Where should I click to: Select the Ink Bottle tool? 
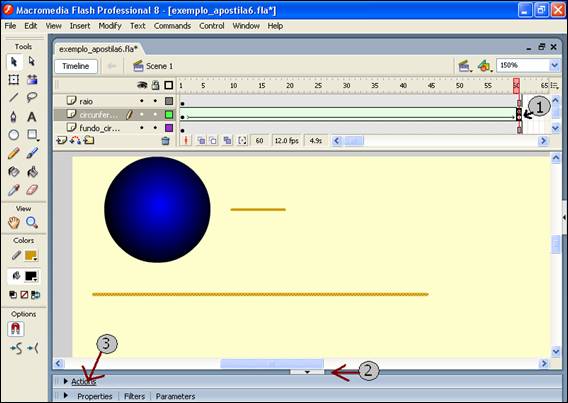pyautogui.click(x=14, y=171)
